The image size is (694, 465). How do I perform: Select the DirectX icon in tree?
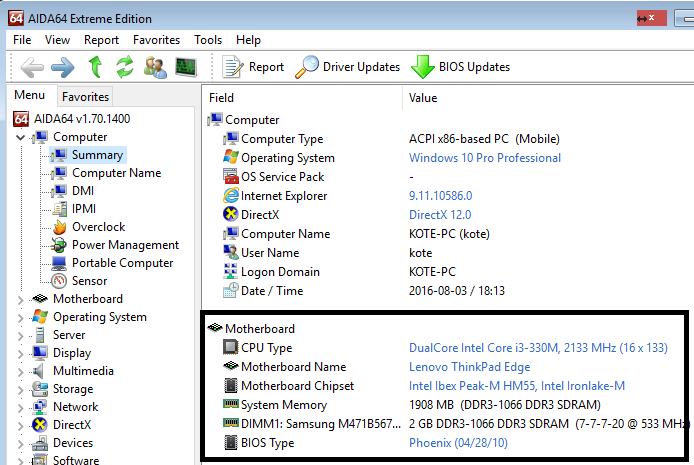pos(40,425)
